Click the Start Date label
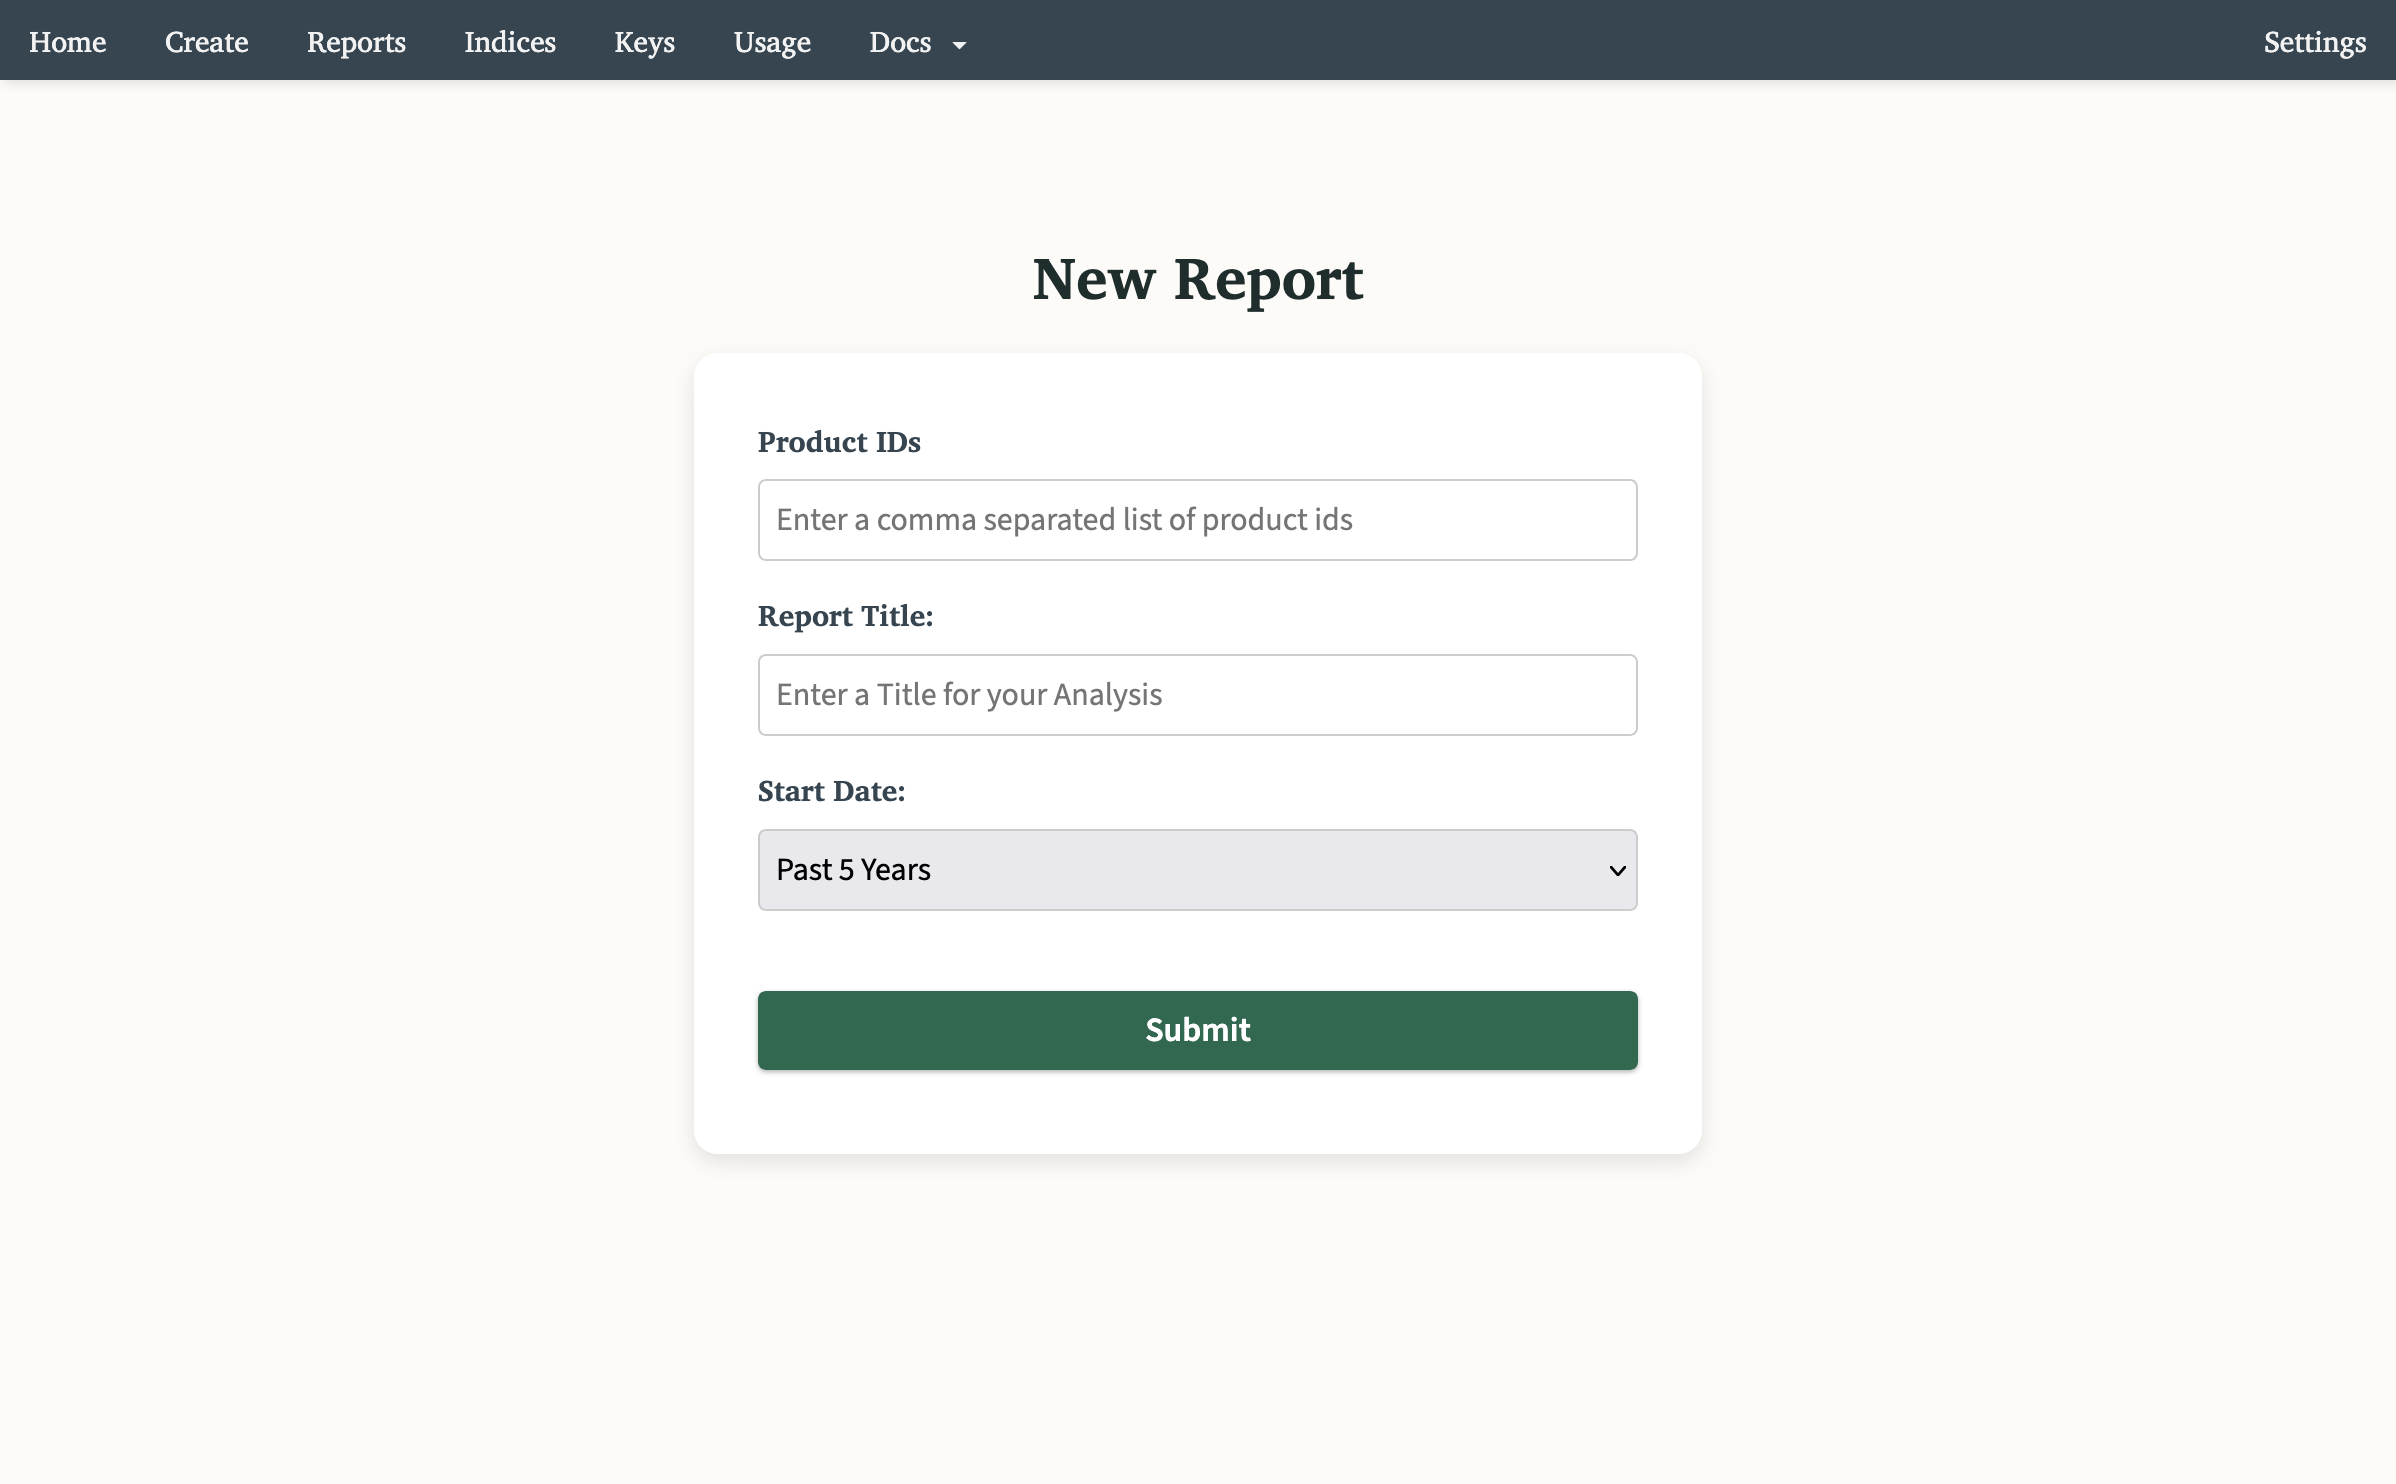The width and height of the screenshot is (2396, 1484). 830,790
